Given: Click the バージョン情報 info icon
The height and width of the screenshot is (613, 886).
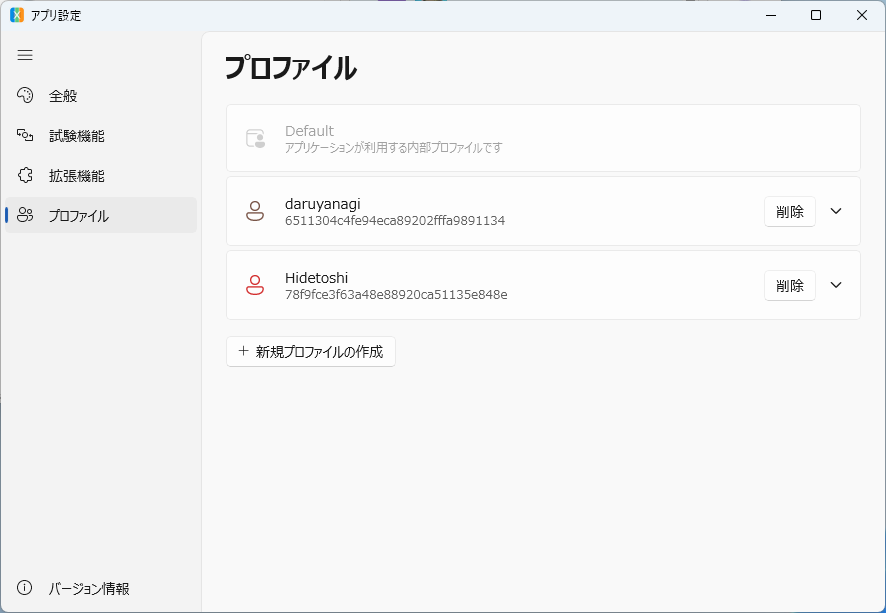Looking at the screenshot, I should click(24, 588).
